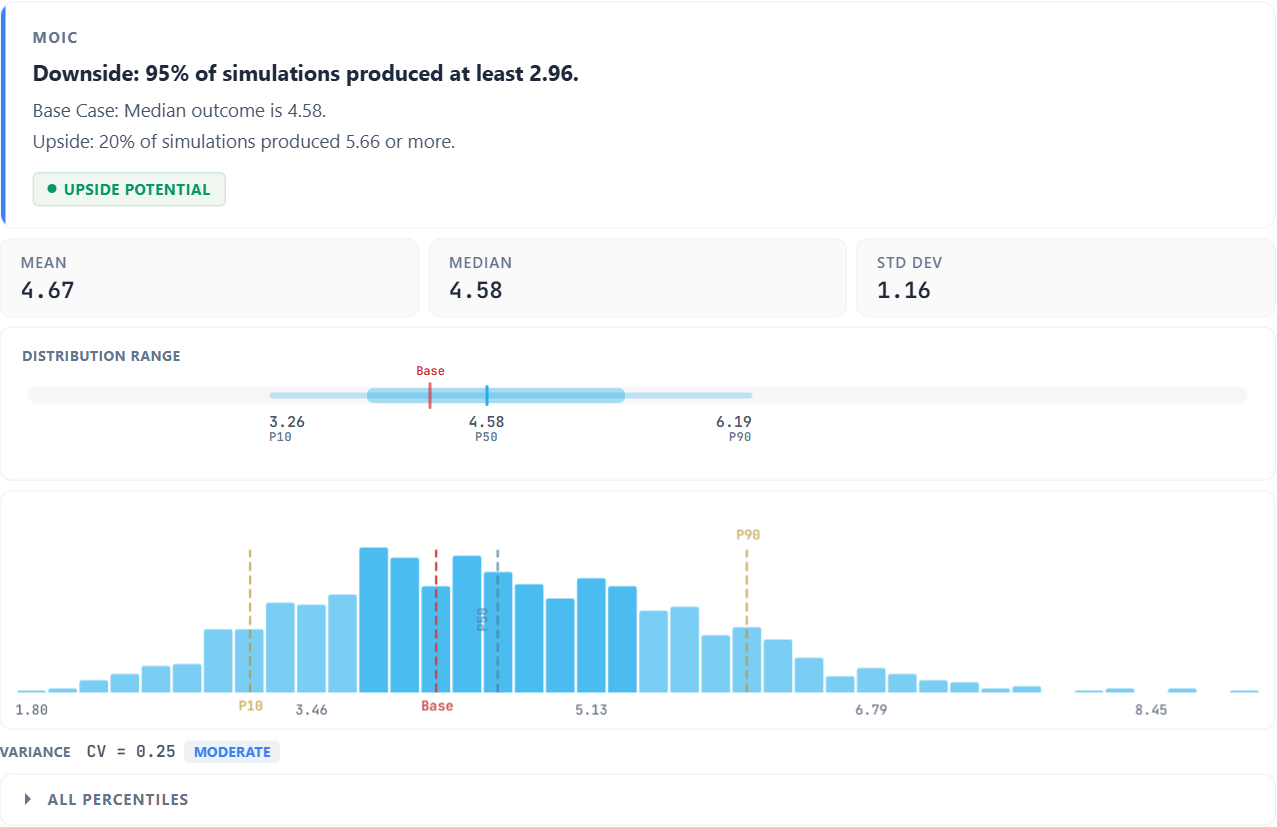Click the 6.19 P90 value label
Screen dimensions: 1277x827
pyautogui.click(x=734, y=422)
